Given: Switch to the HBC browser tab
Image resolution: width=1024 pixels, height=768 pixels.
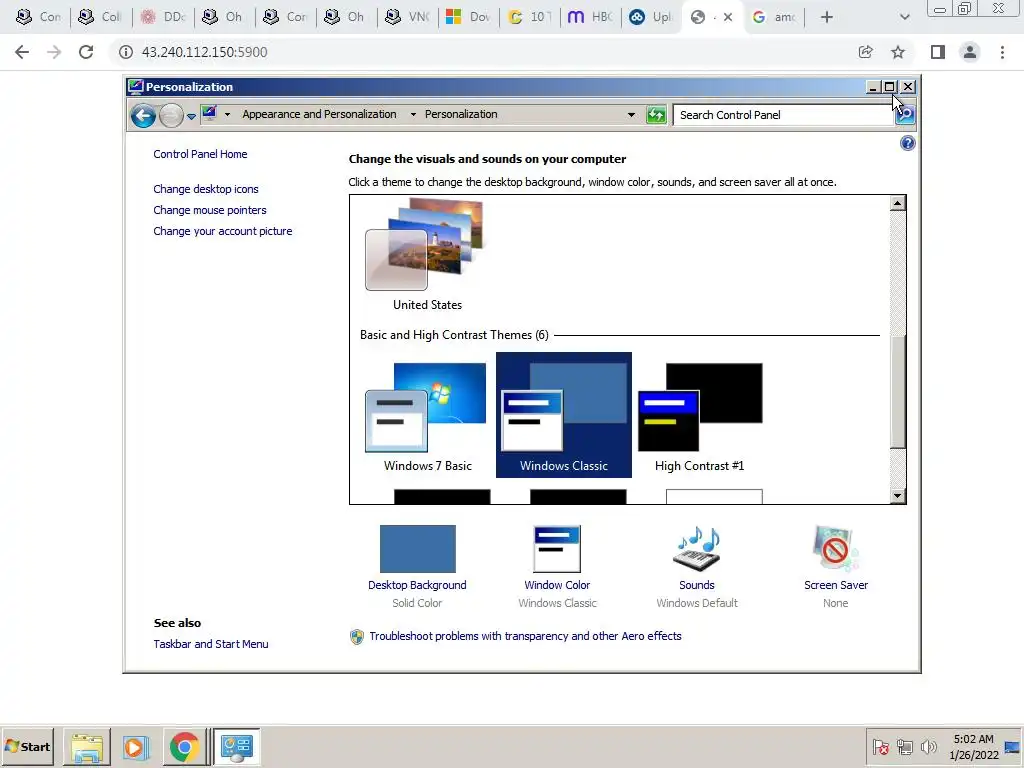Looking at the screenshot, I should (x=590, y=17).
